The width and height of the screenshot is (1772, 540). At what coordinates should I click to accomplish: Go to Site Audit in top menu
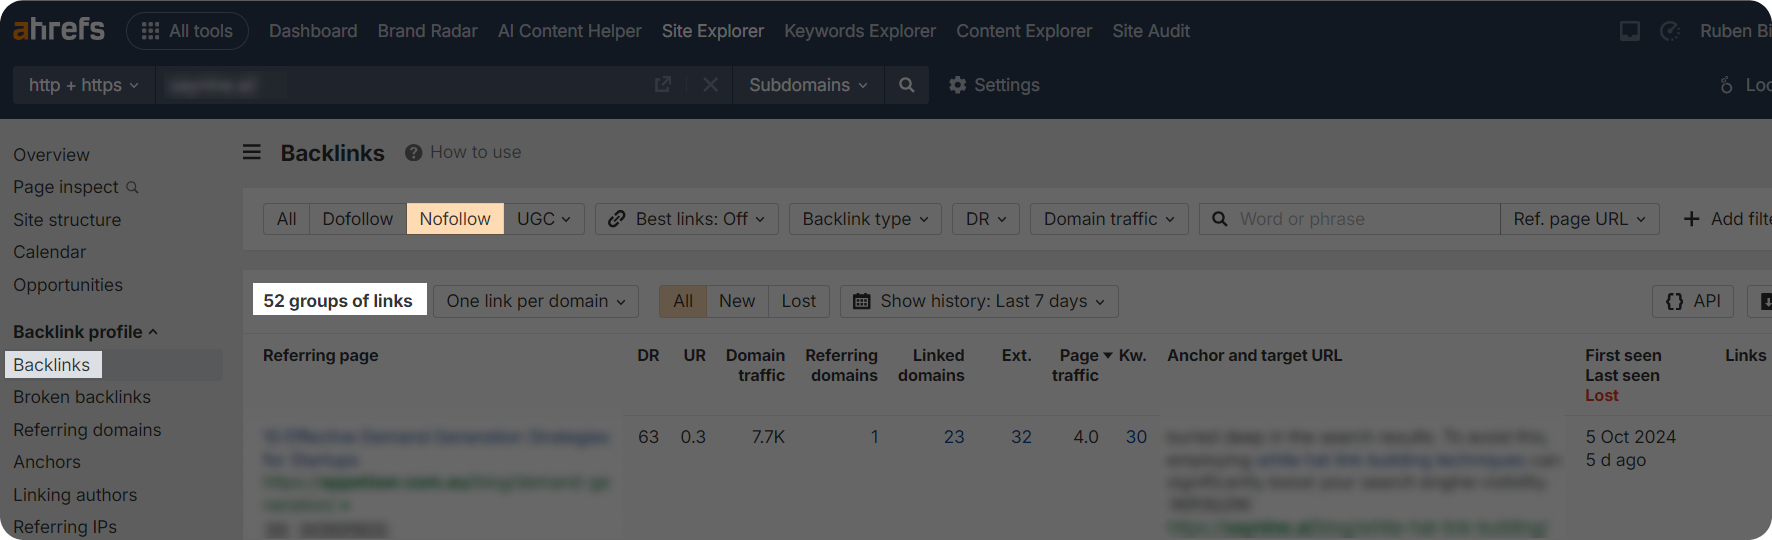1150,31
